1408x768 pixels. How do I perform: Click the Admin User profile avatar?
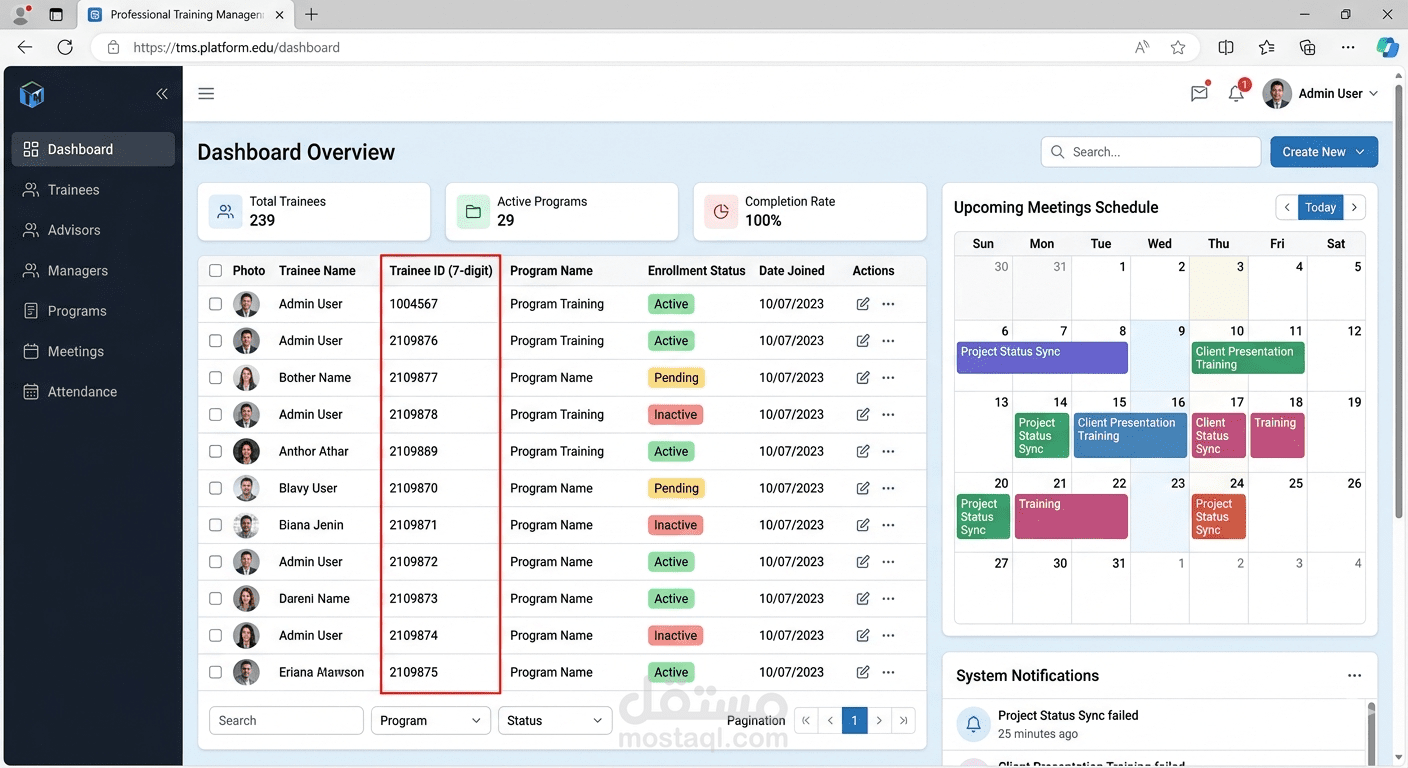pyautogui.click(x=1277, y=94)
